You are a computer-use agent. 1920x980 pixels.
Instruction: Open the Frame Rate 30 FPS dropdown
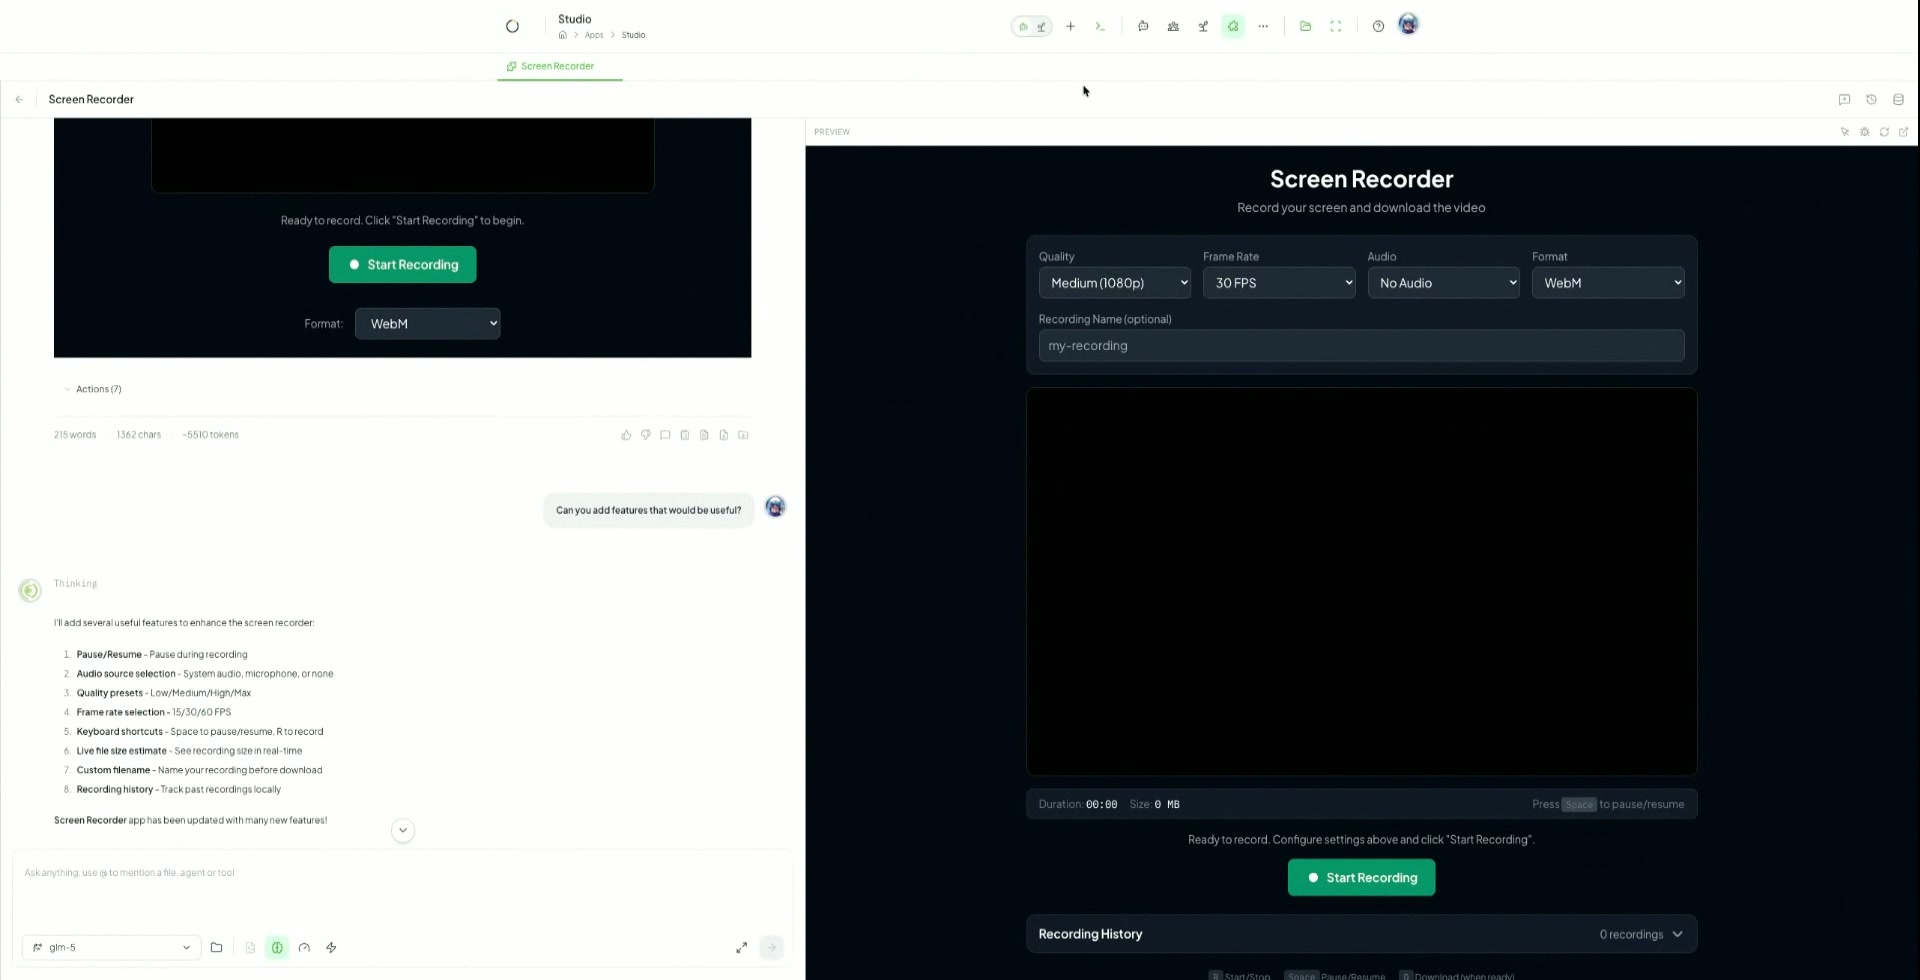point(1278,283)
